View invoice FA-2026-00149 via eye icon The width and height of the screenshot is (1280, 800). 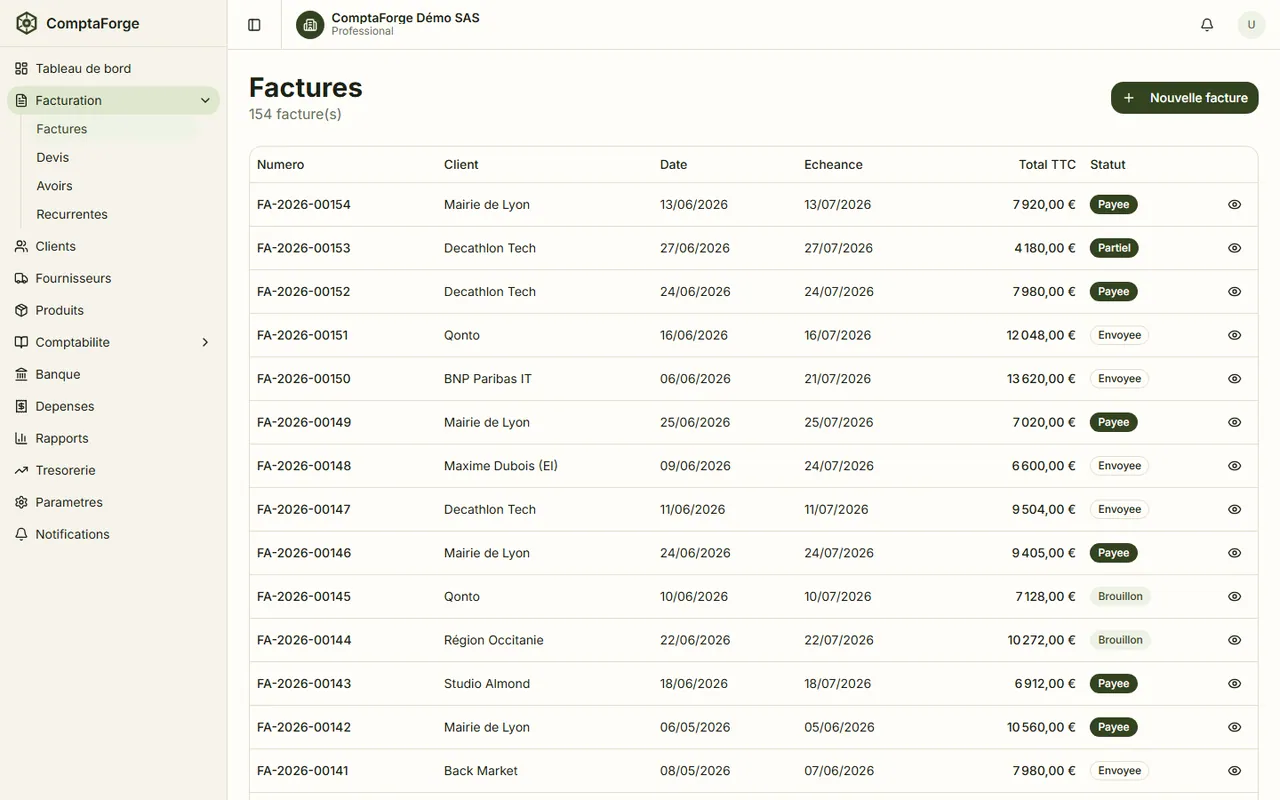click(1234, 422)
